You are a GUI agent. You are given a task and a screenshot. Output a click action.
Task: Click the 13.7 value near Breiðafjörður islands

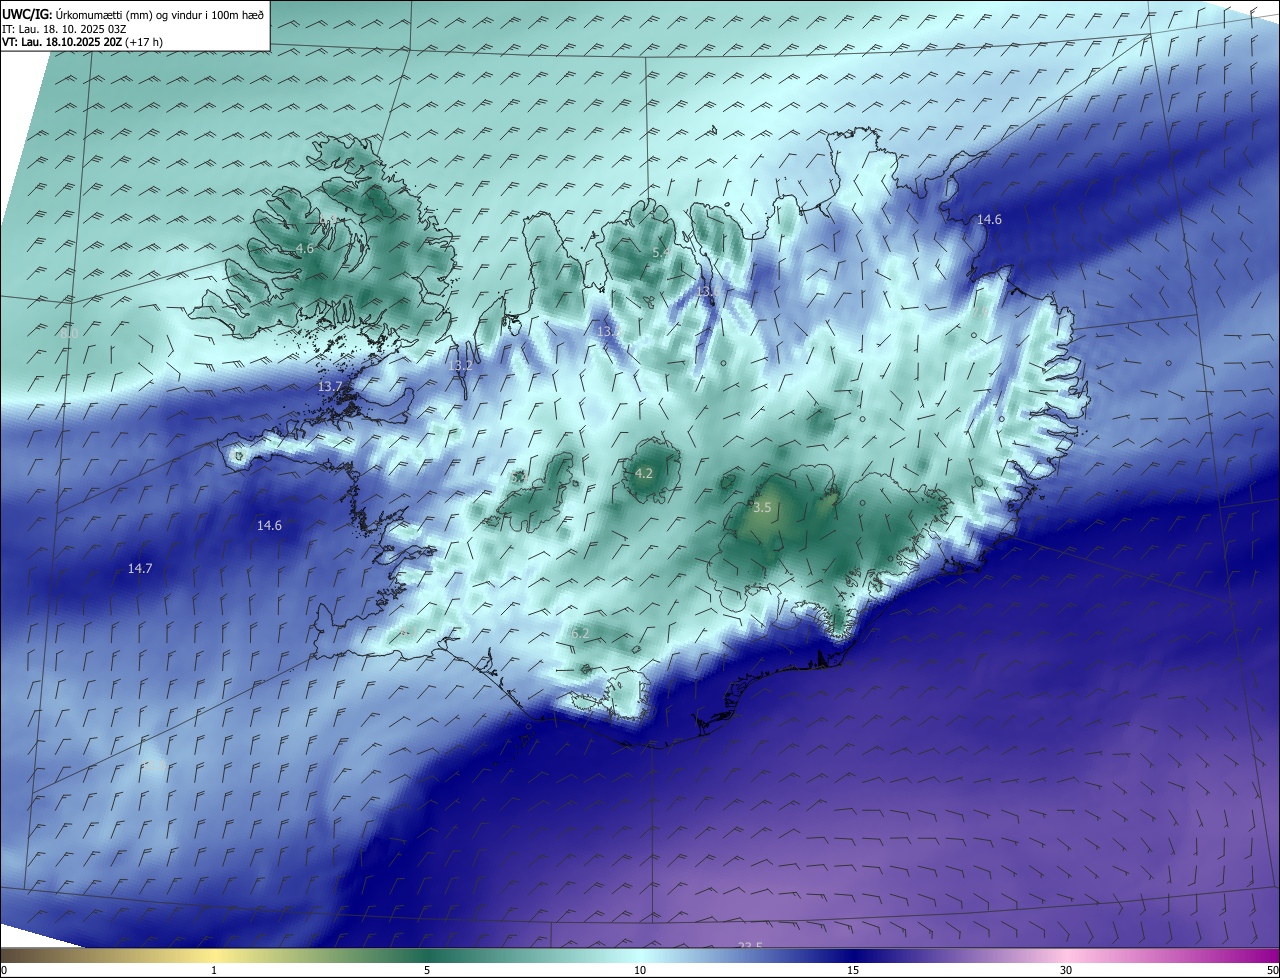point(330,386)
